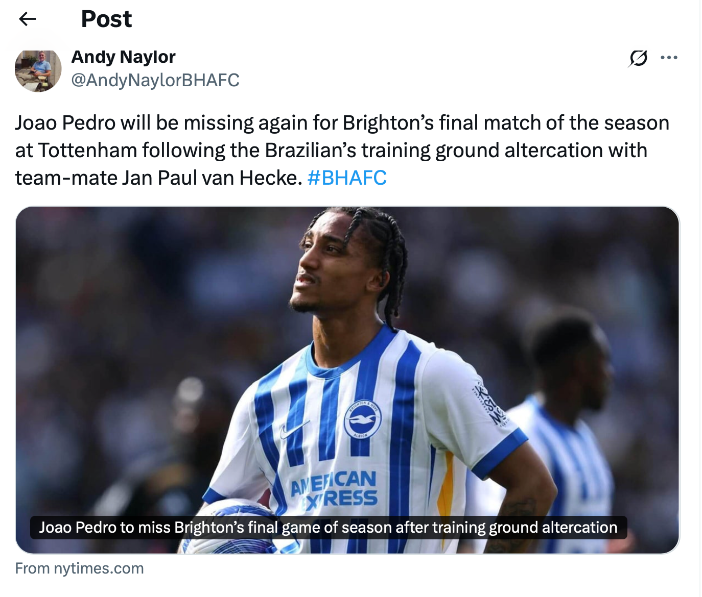Viewport: 702px width, 597px height.
Task: Click the back arrow icon
Action: (x=27, y=19)
